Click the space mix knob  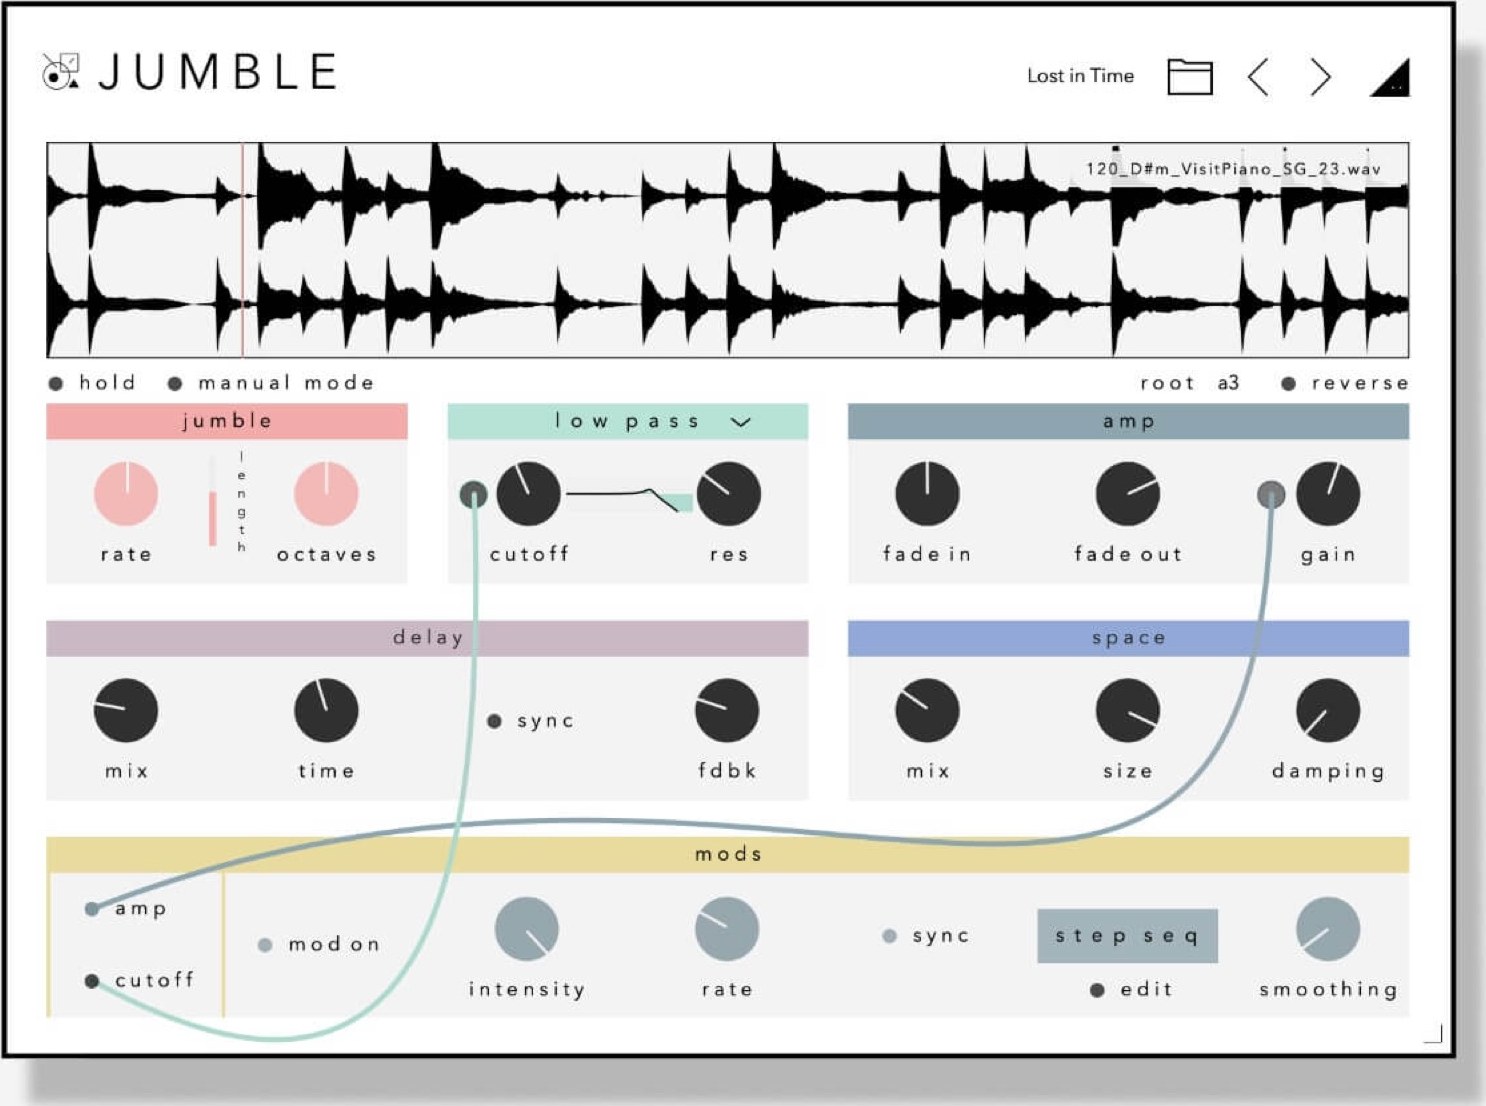(x=927, y=711)
